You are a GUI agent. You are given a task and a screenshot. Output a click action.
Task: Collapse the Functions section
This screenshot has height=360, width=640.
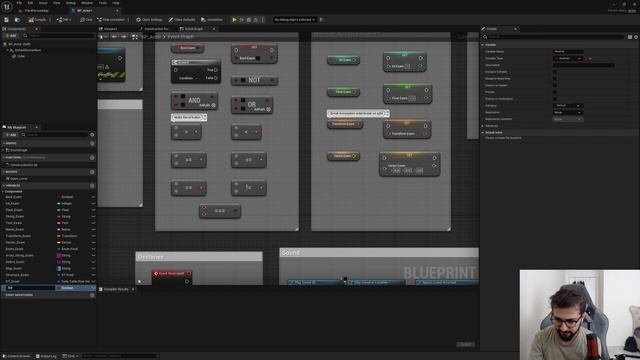tap(4, 158)
